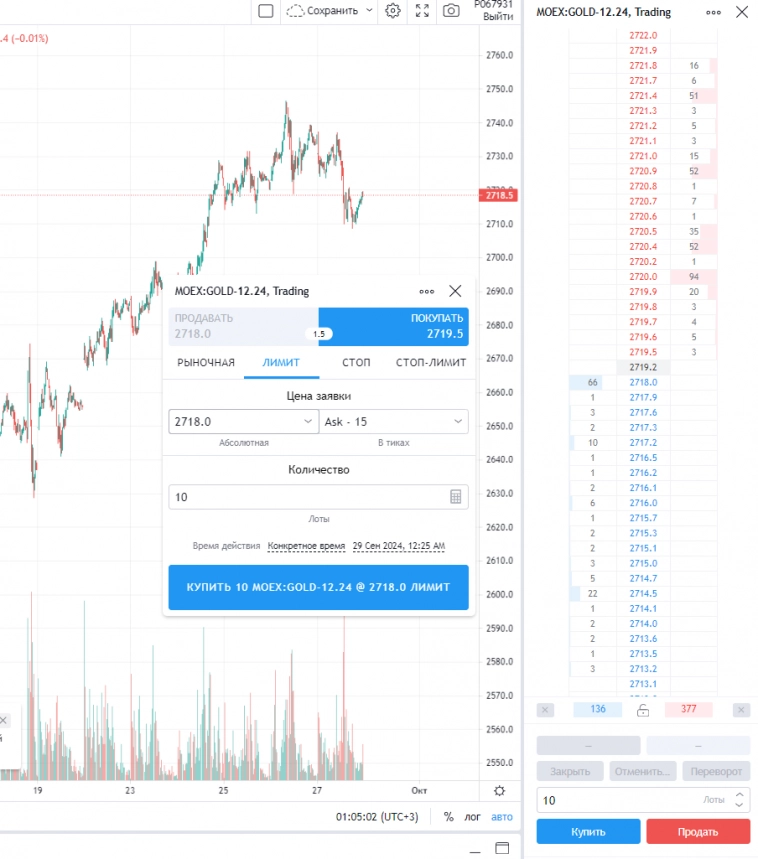Open calculator icon in quantity field

[455, 497]
